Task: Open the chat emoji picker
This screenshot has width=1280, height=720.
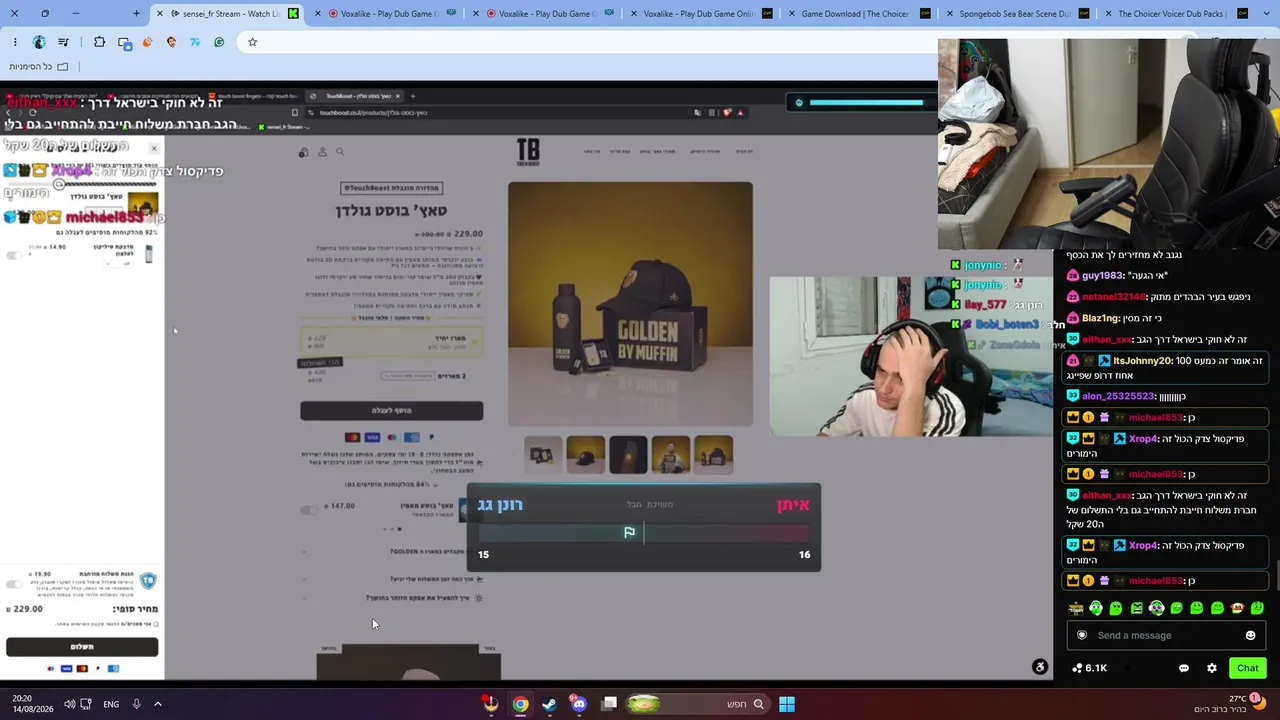Action: [1250, 635]
